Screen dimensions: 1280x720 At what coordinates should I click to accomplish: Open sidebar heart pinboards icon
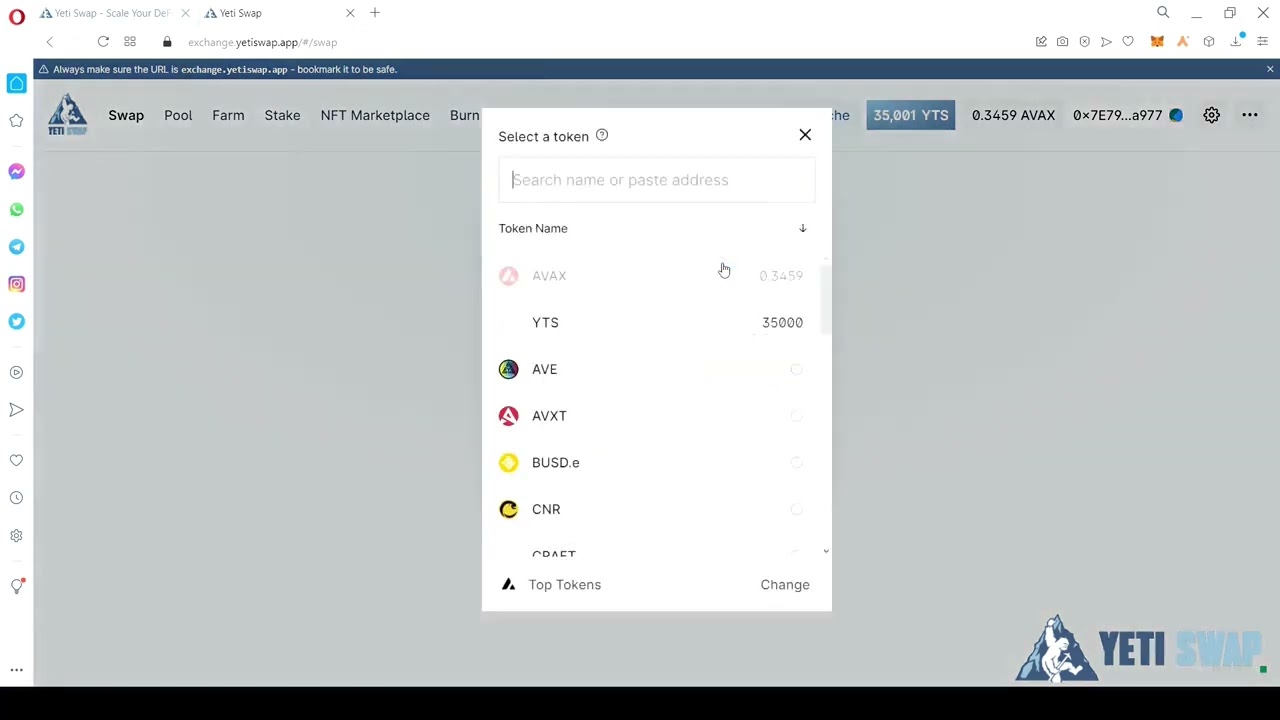pos(16,461)
